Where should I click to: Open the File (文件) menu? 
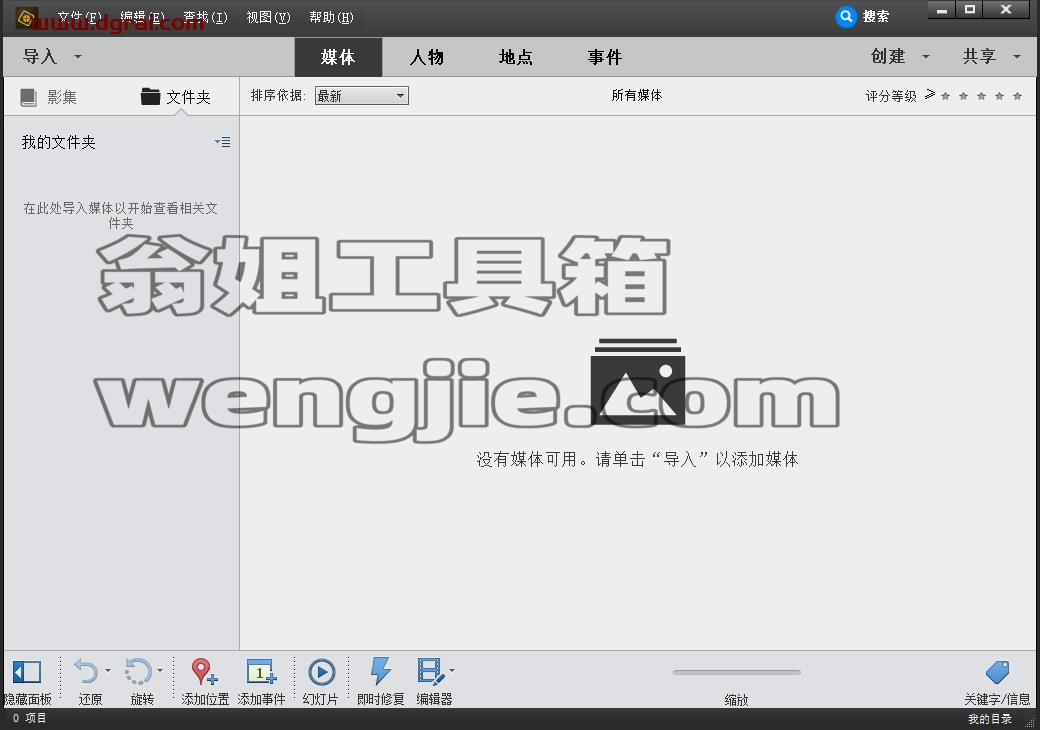(x=80, y=17)
